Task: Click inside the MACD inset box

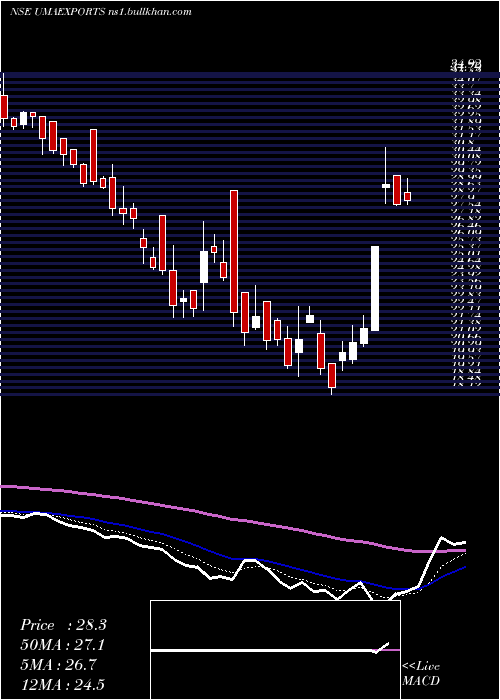Action: [275, 650]
